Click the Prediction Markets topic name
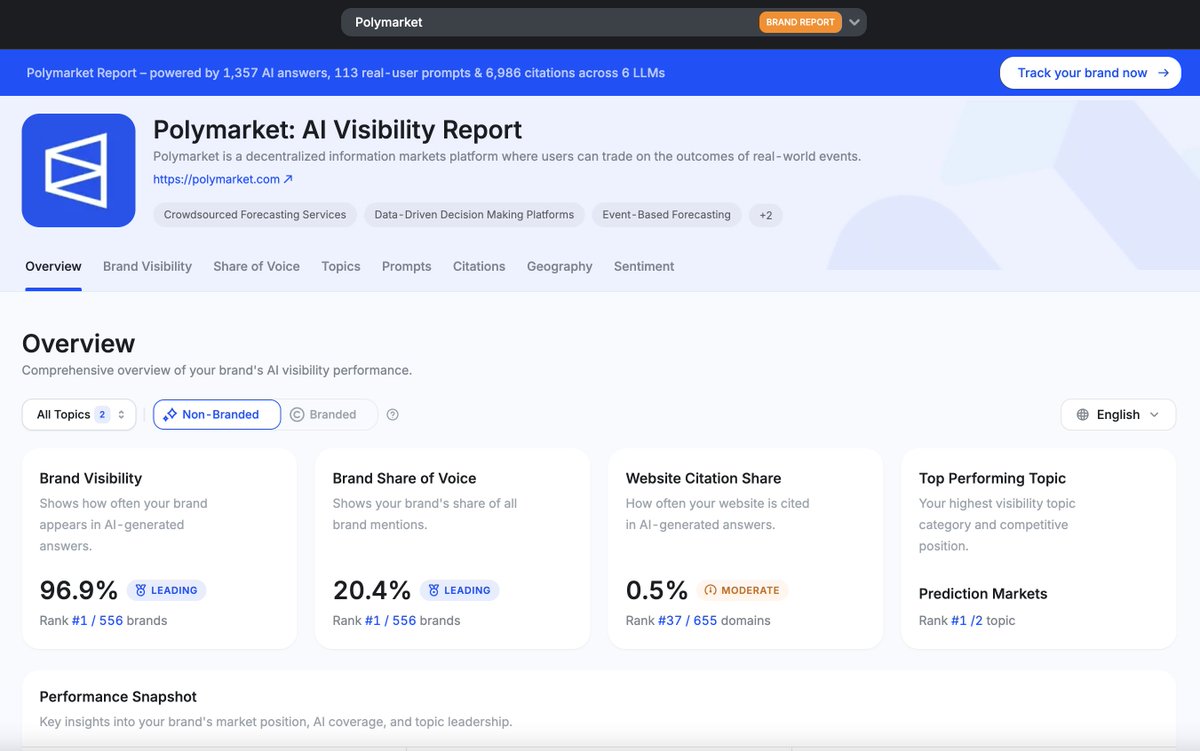 [983, 593]
